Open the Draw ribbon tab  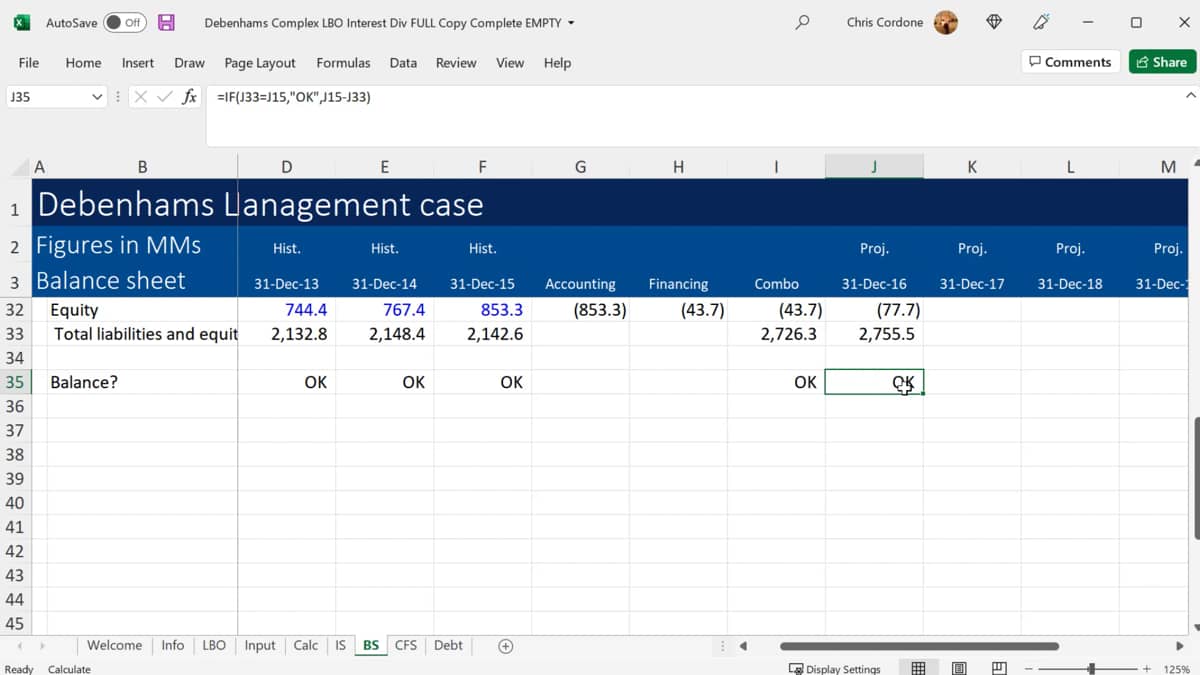point(189,62)
